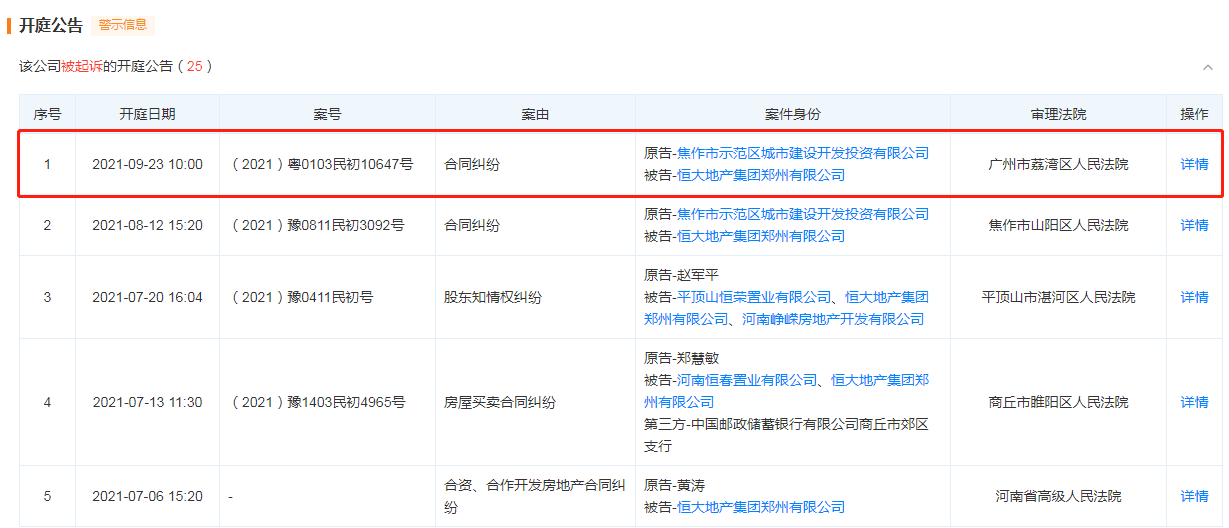Click the date 2021-07-06 15:20

147,496
